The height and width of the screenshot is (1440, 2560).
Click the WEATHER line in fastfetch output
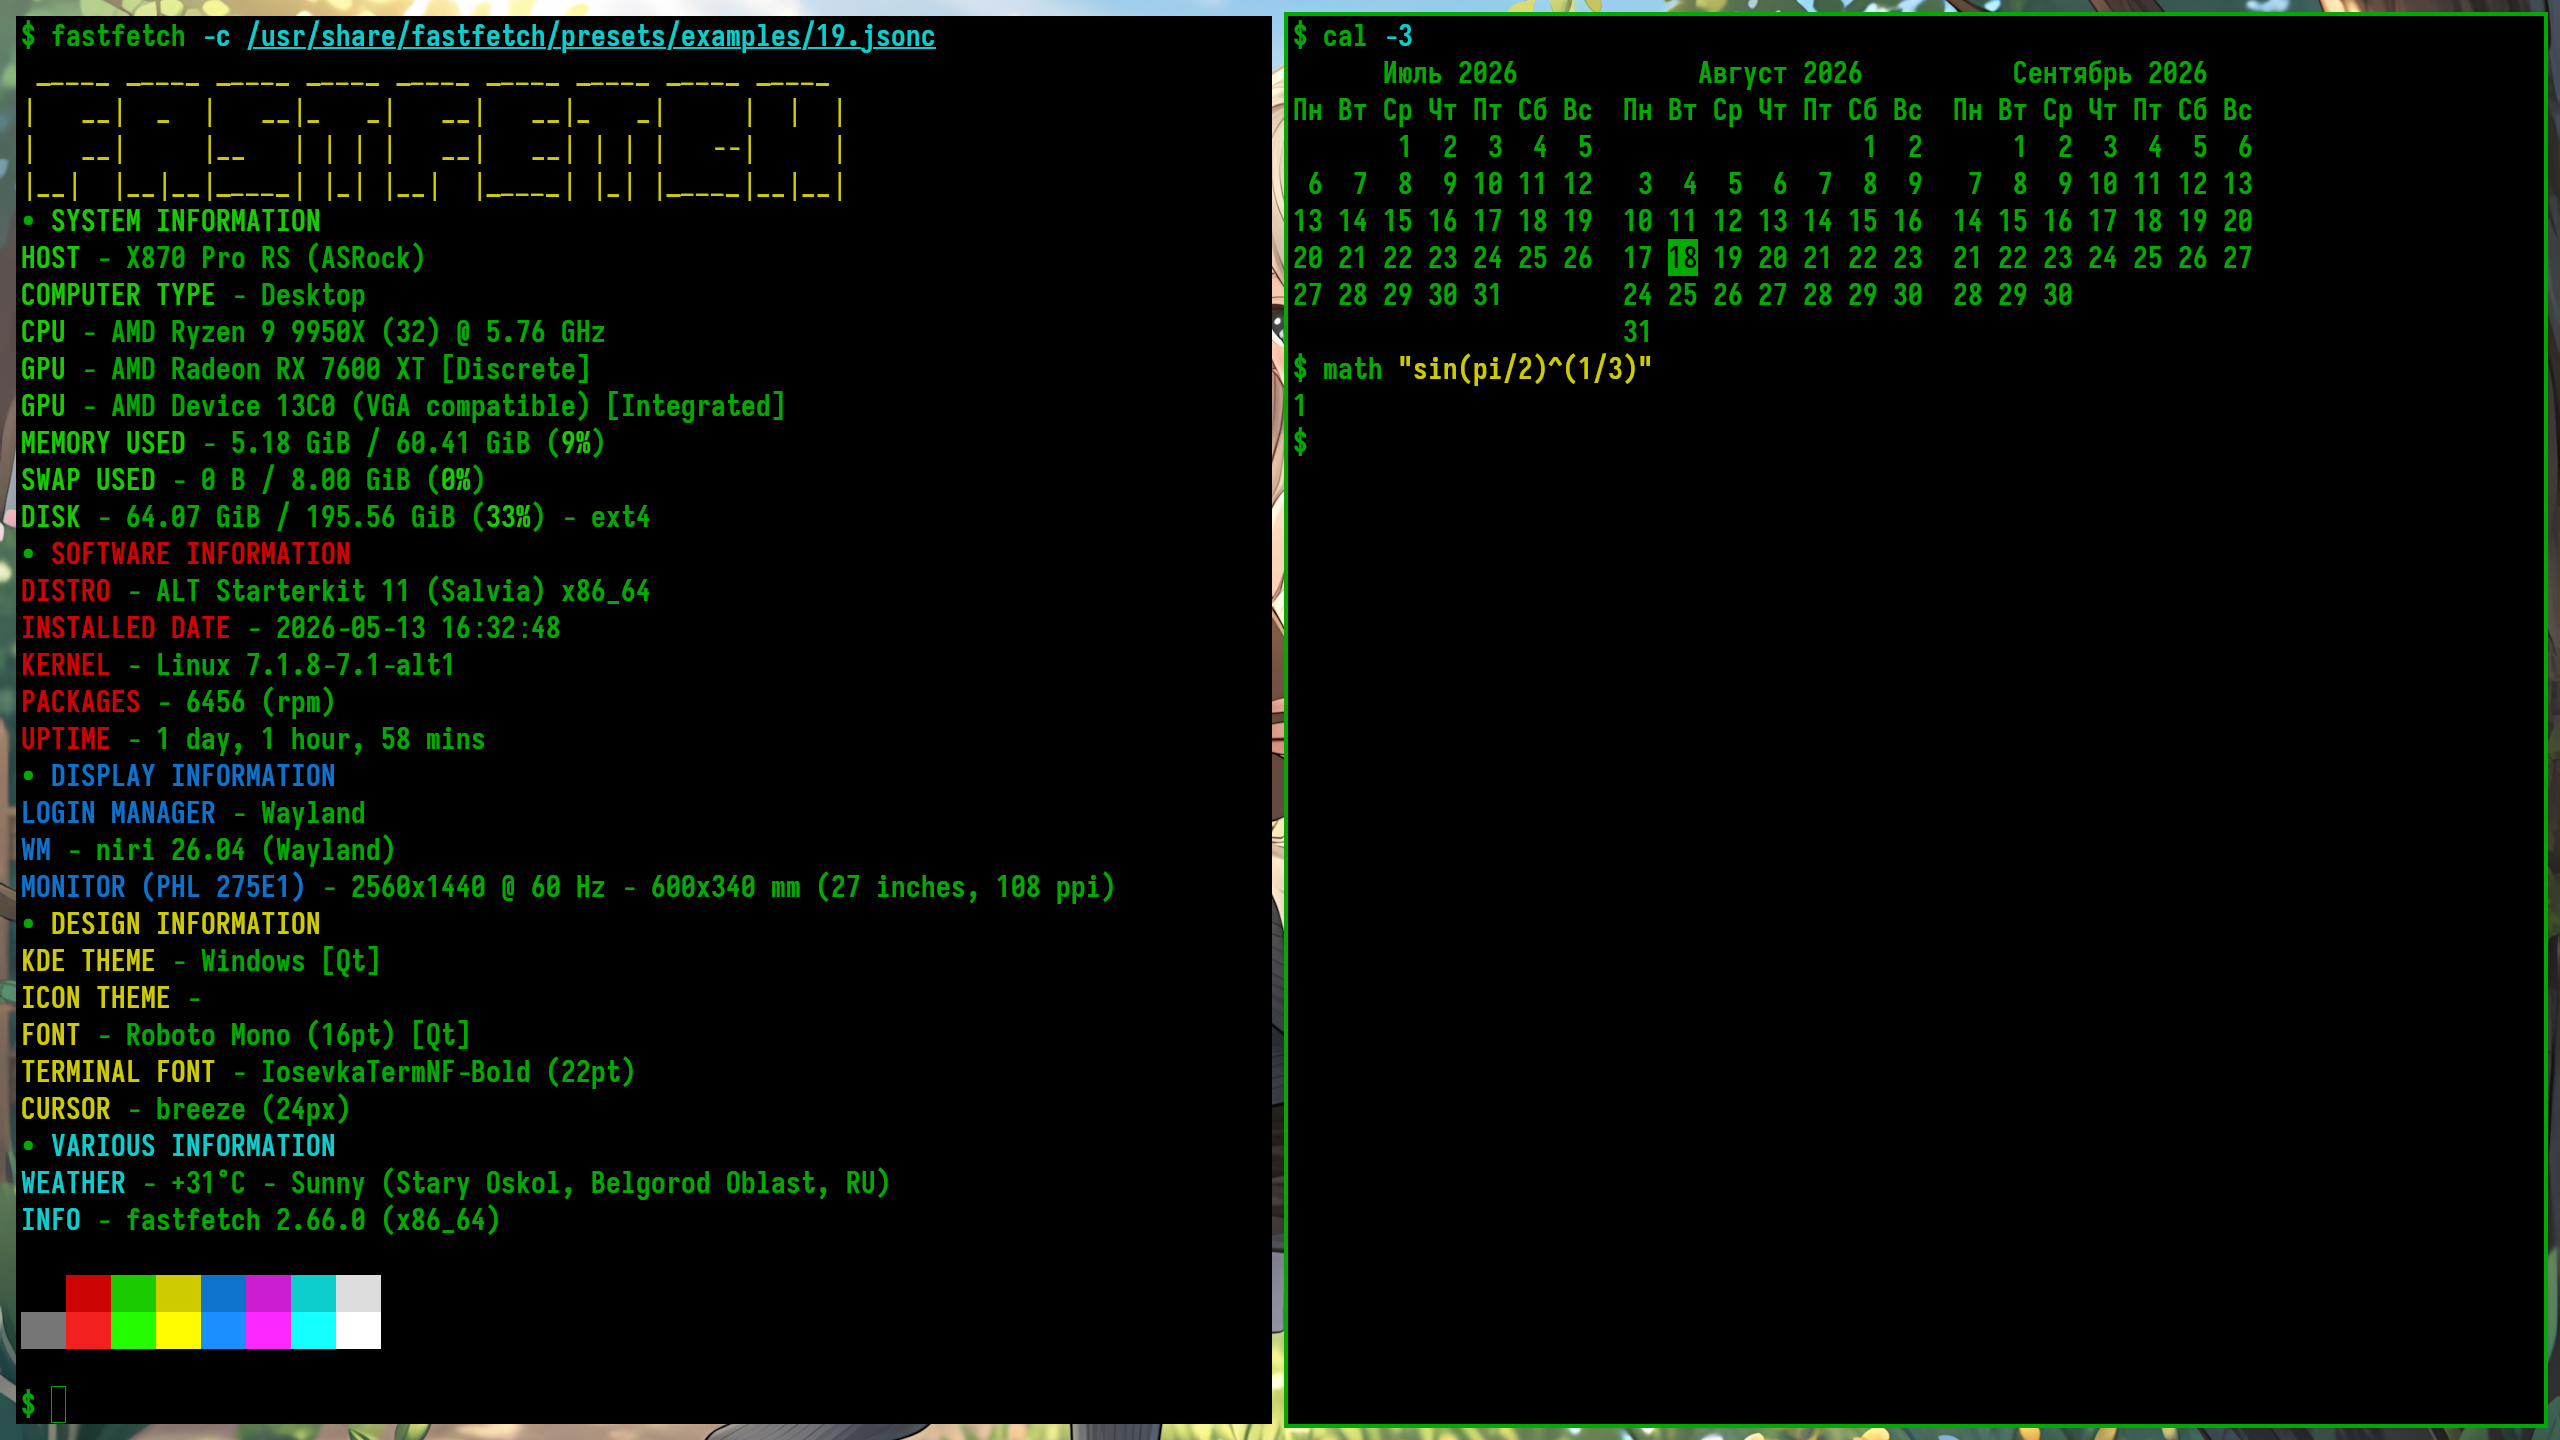[x=455, y=1183]
